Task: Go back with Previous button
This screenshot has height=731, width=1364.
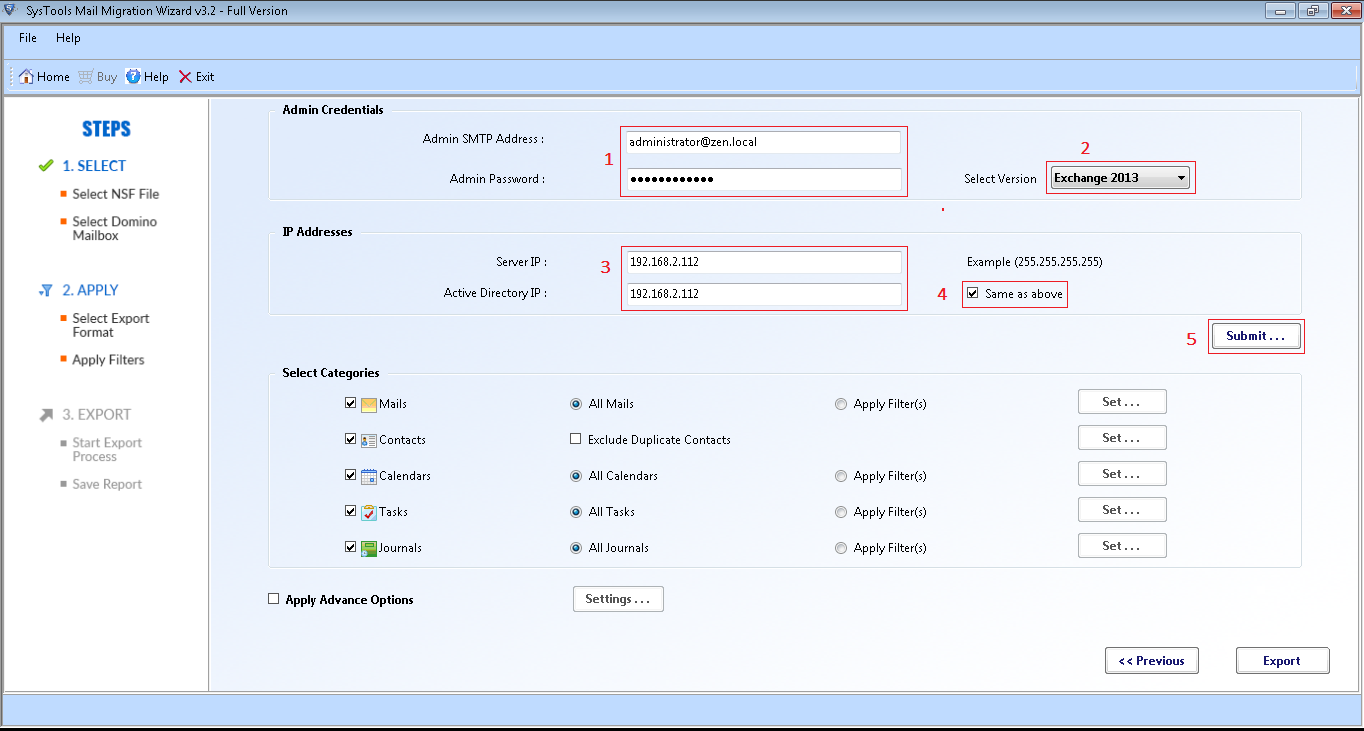Action: (1152, 661)
